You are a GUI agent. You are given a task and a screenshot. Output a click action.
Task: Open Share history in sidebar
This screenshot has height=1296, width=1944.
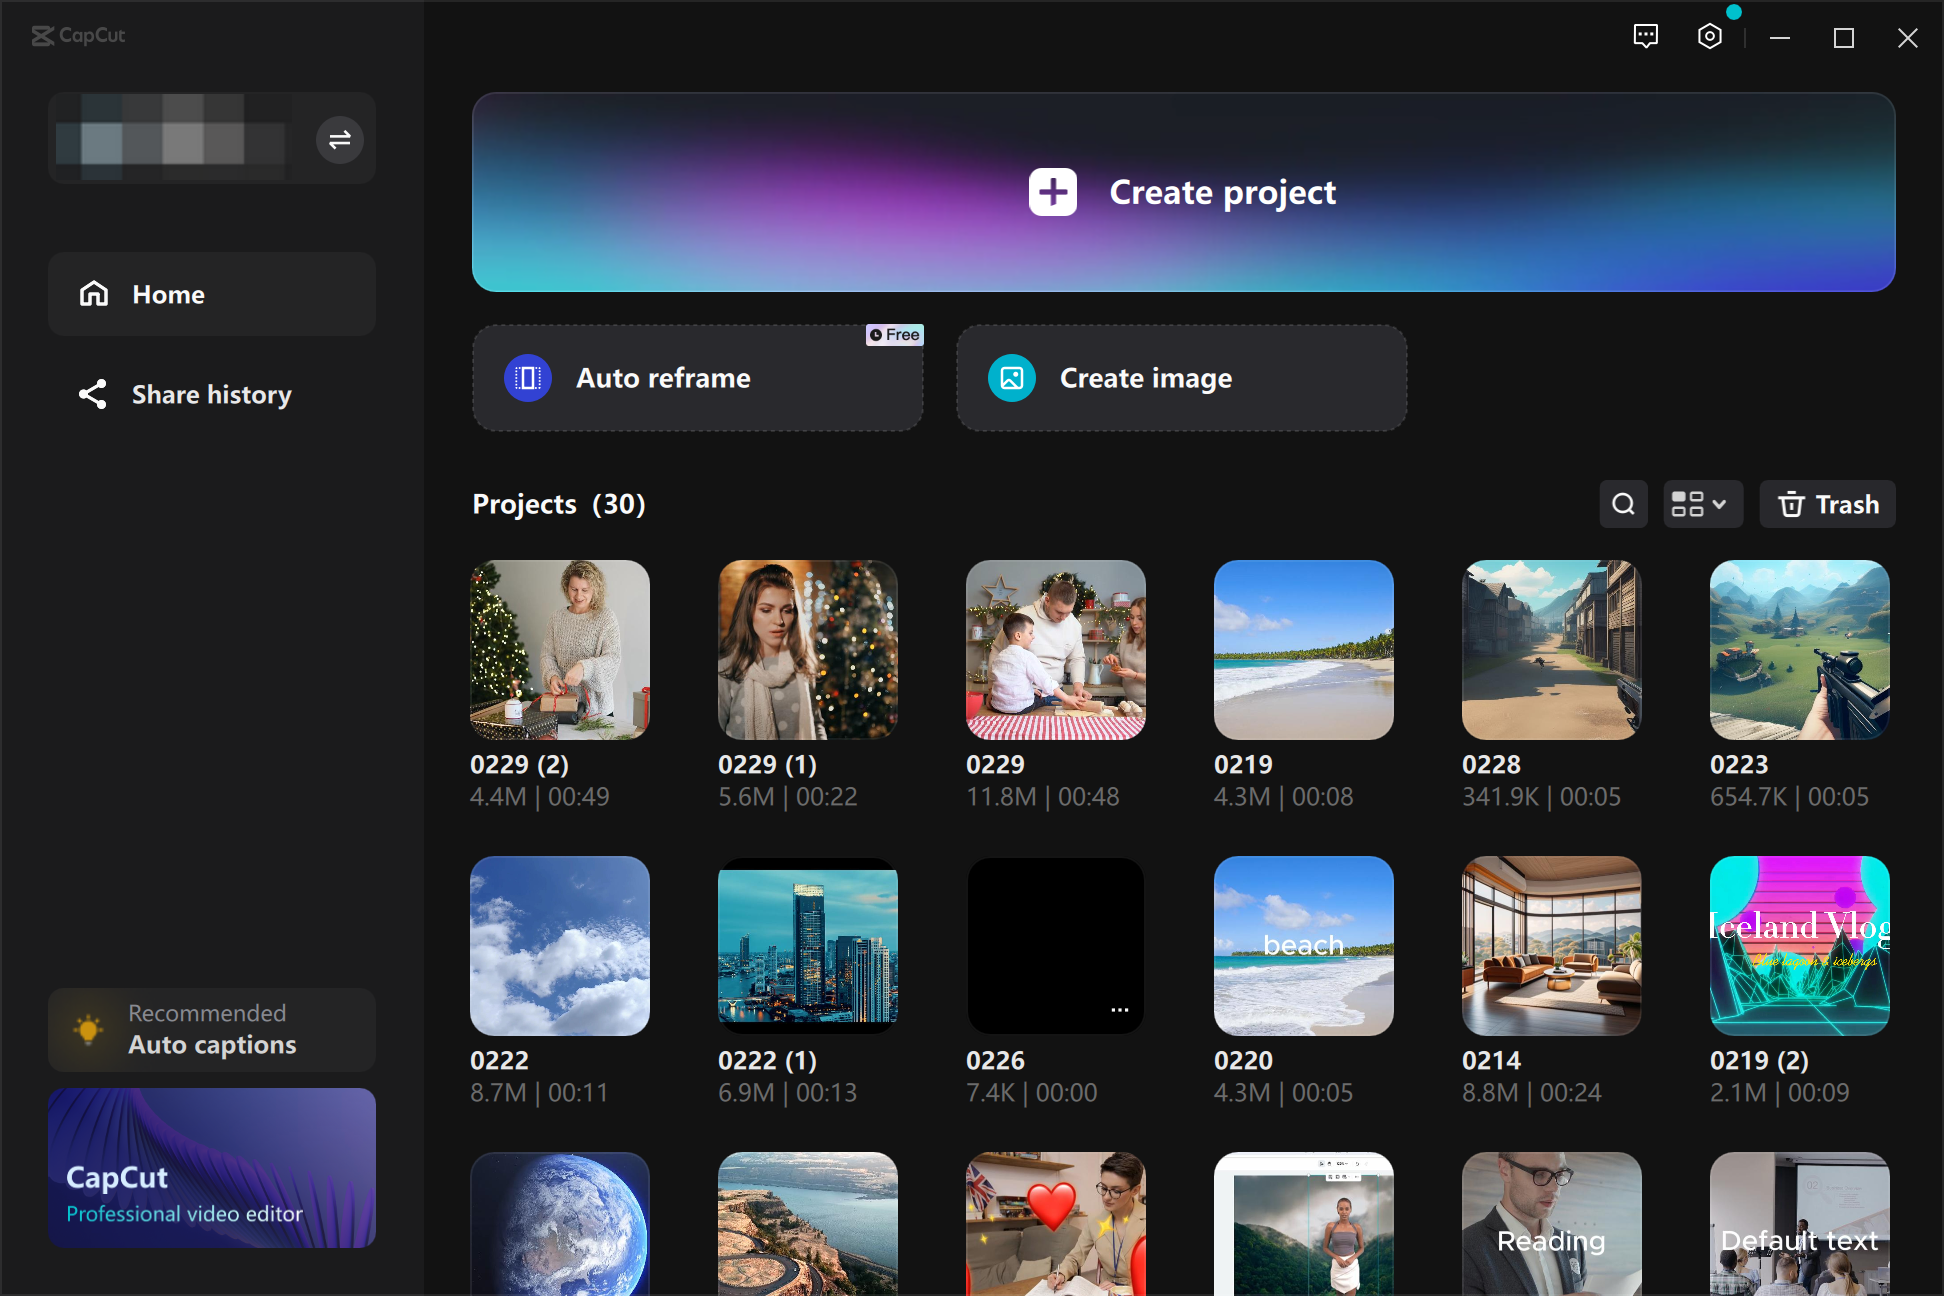pyautogui.click(x=212, y=395)
